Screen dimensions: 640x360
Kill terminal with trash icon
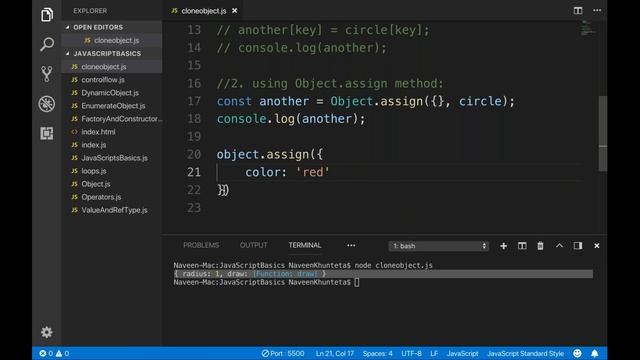540,246
